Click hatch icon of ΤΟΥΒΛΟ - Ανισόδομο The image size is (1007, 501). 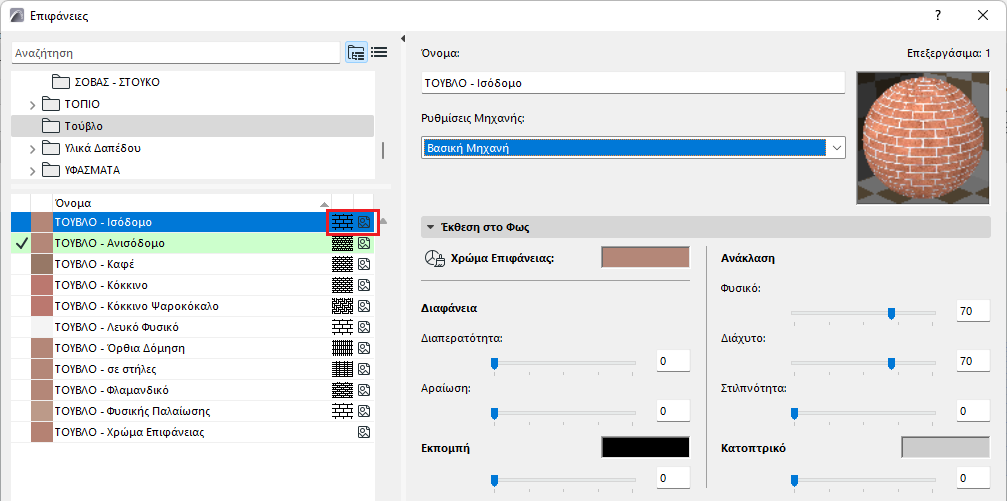pos(342,243)
